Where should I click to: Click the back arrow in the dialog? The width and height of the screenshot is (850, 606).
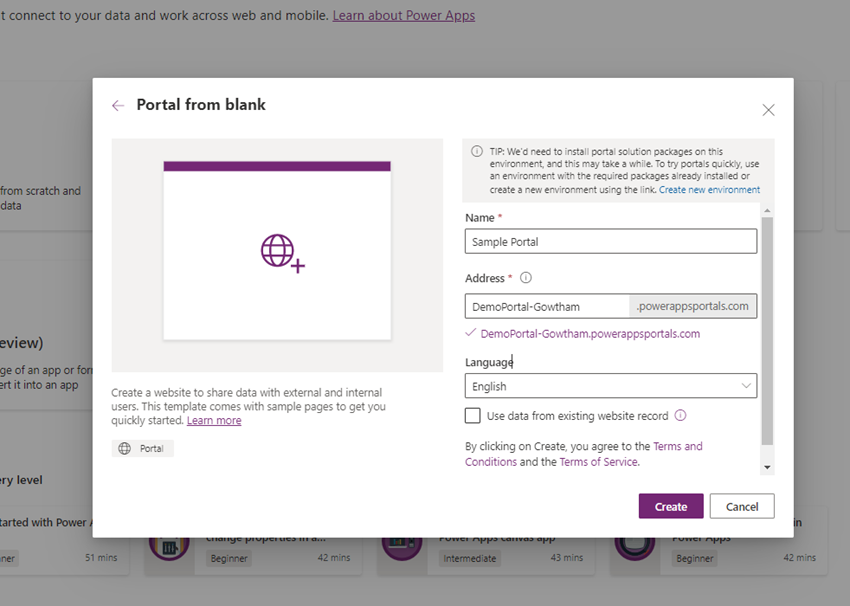point(118,105)
